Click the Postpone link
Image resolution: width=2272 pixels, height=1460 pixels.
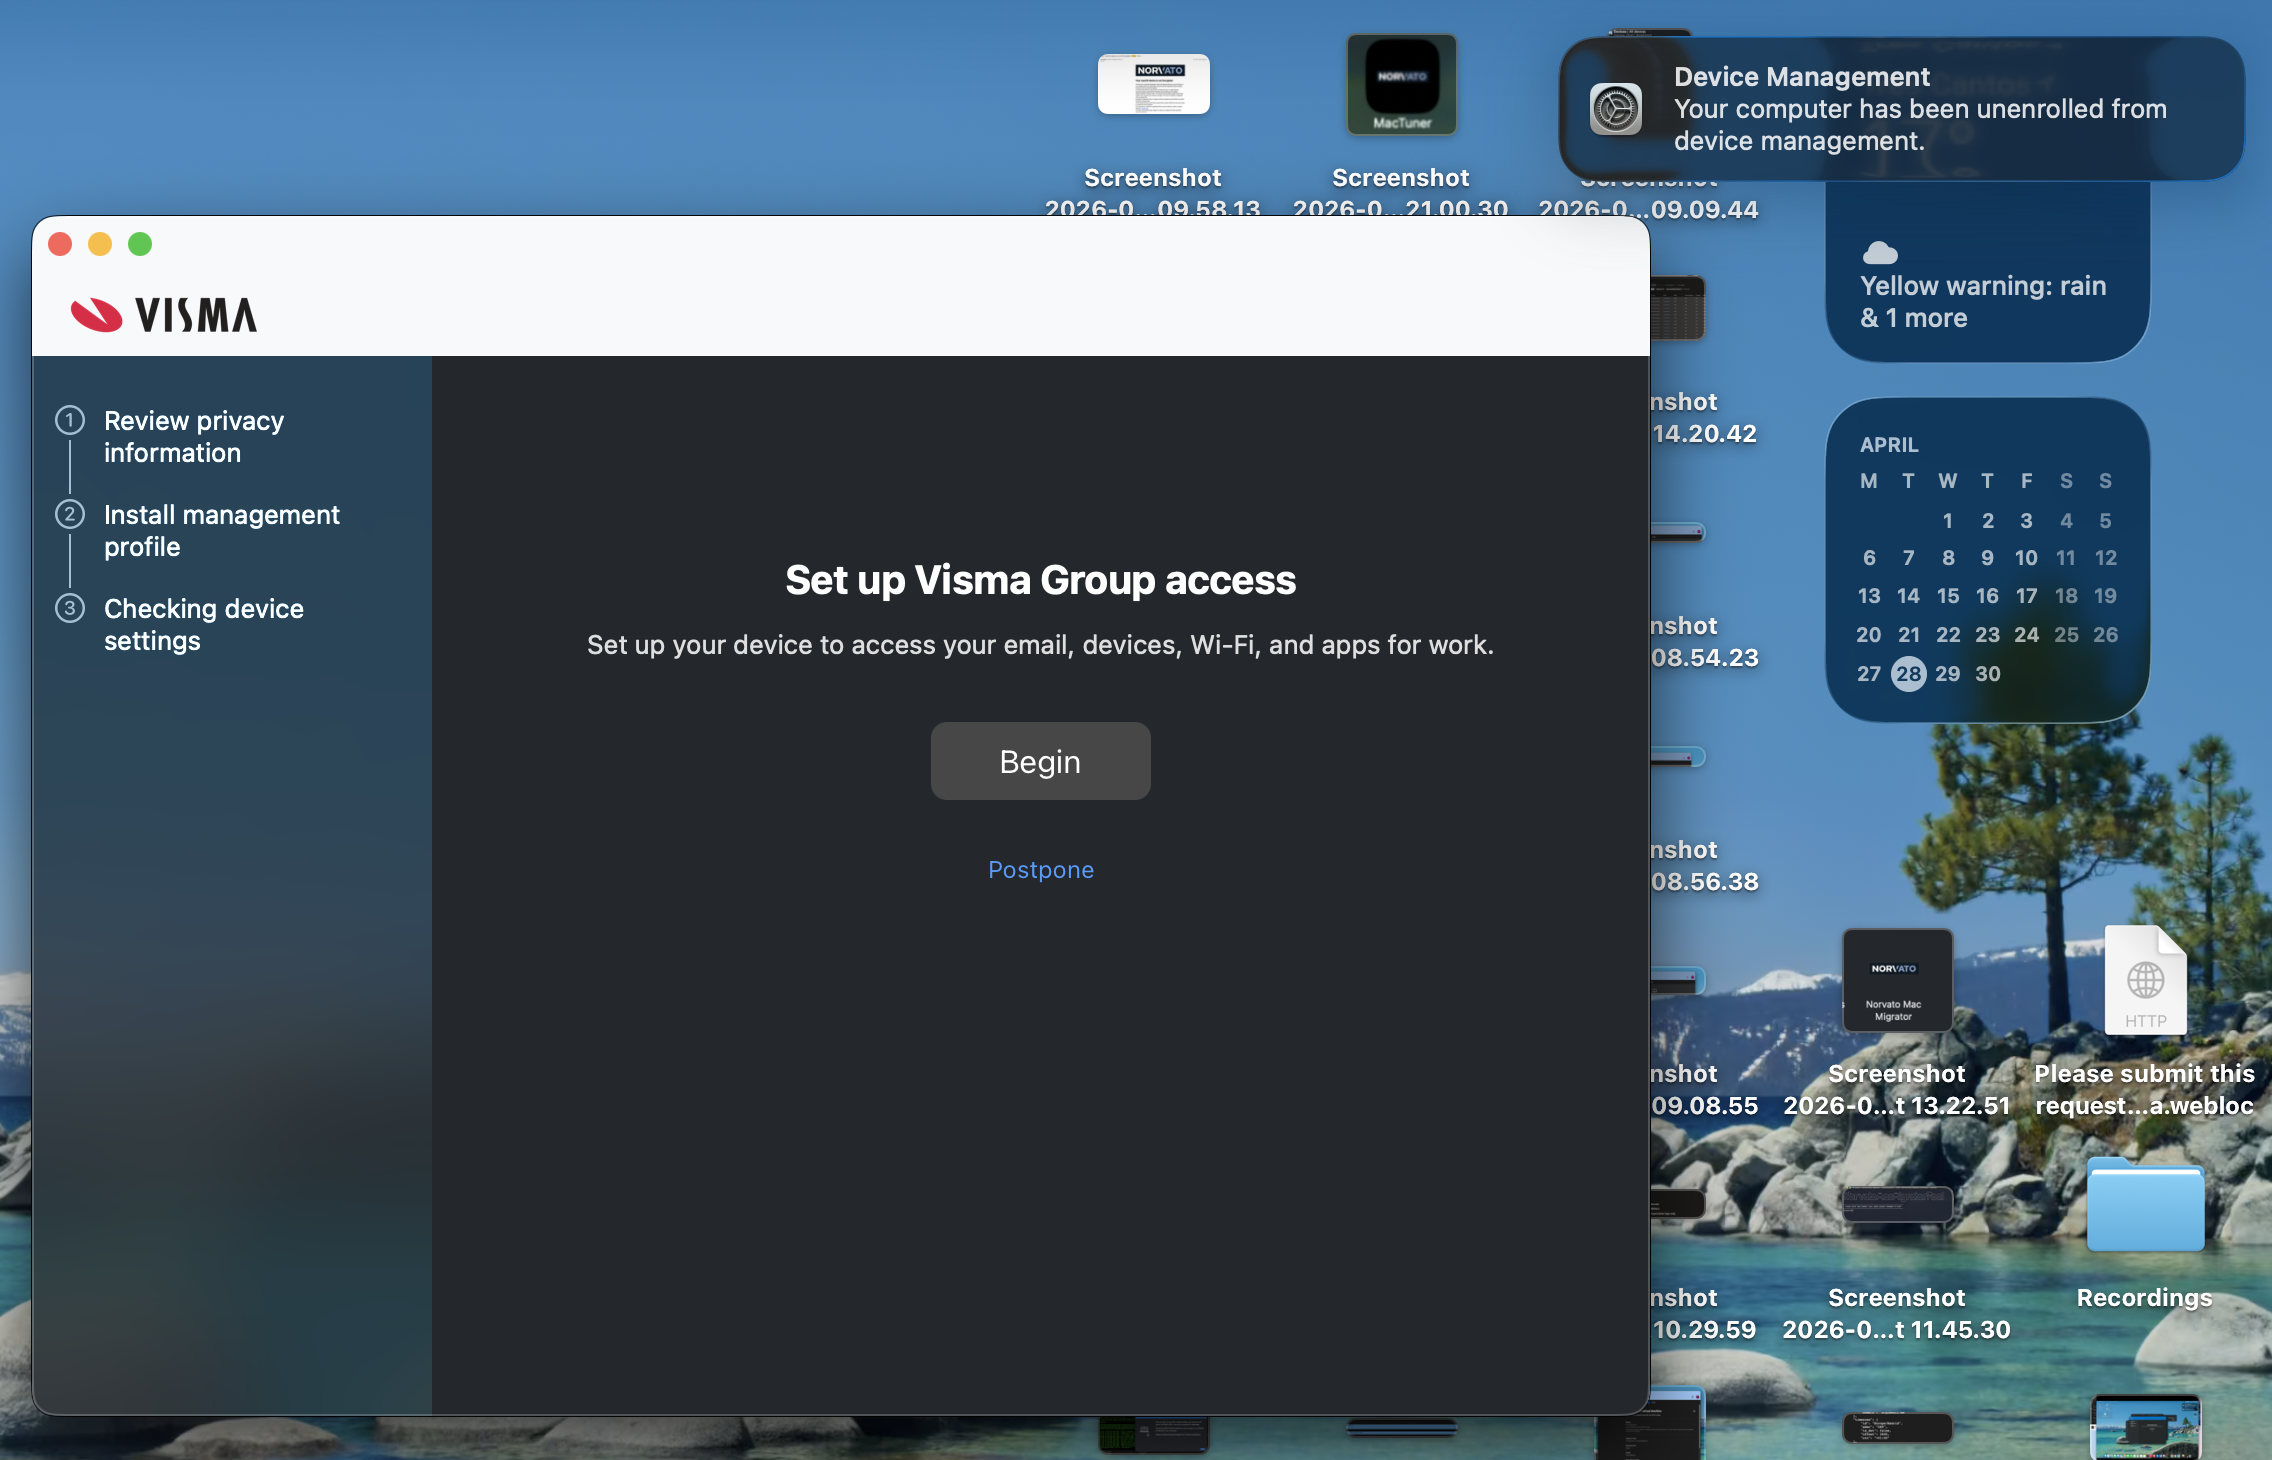pyautogui.click(x=1040, y=870)
